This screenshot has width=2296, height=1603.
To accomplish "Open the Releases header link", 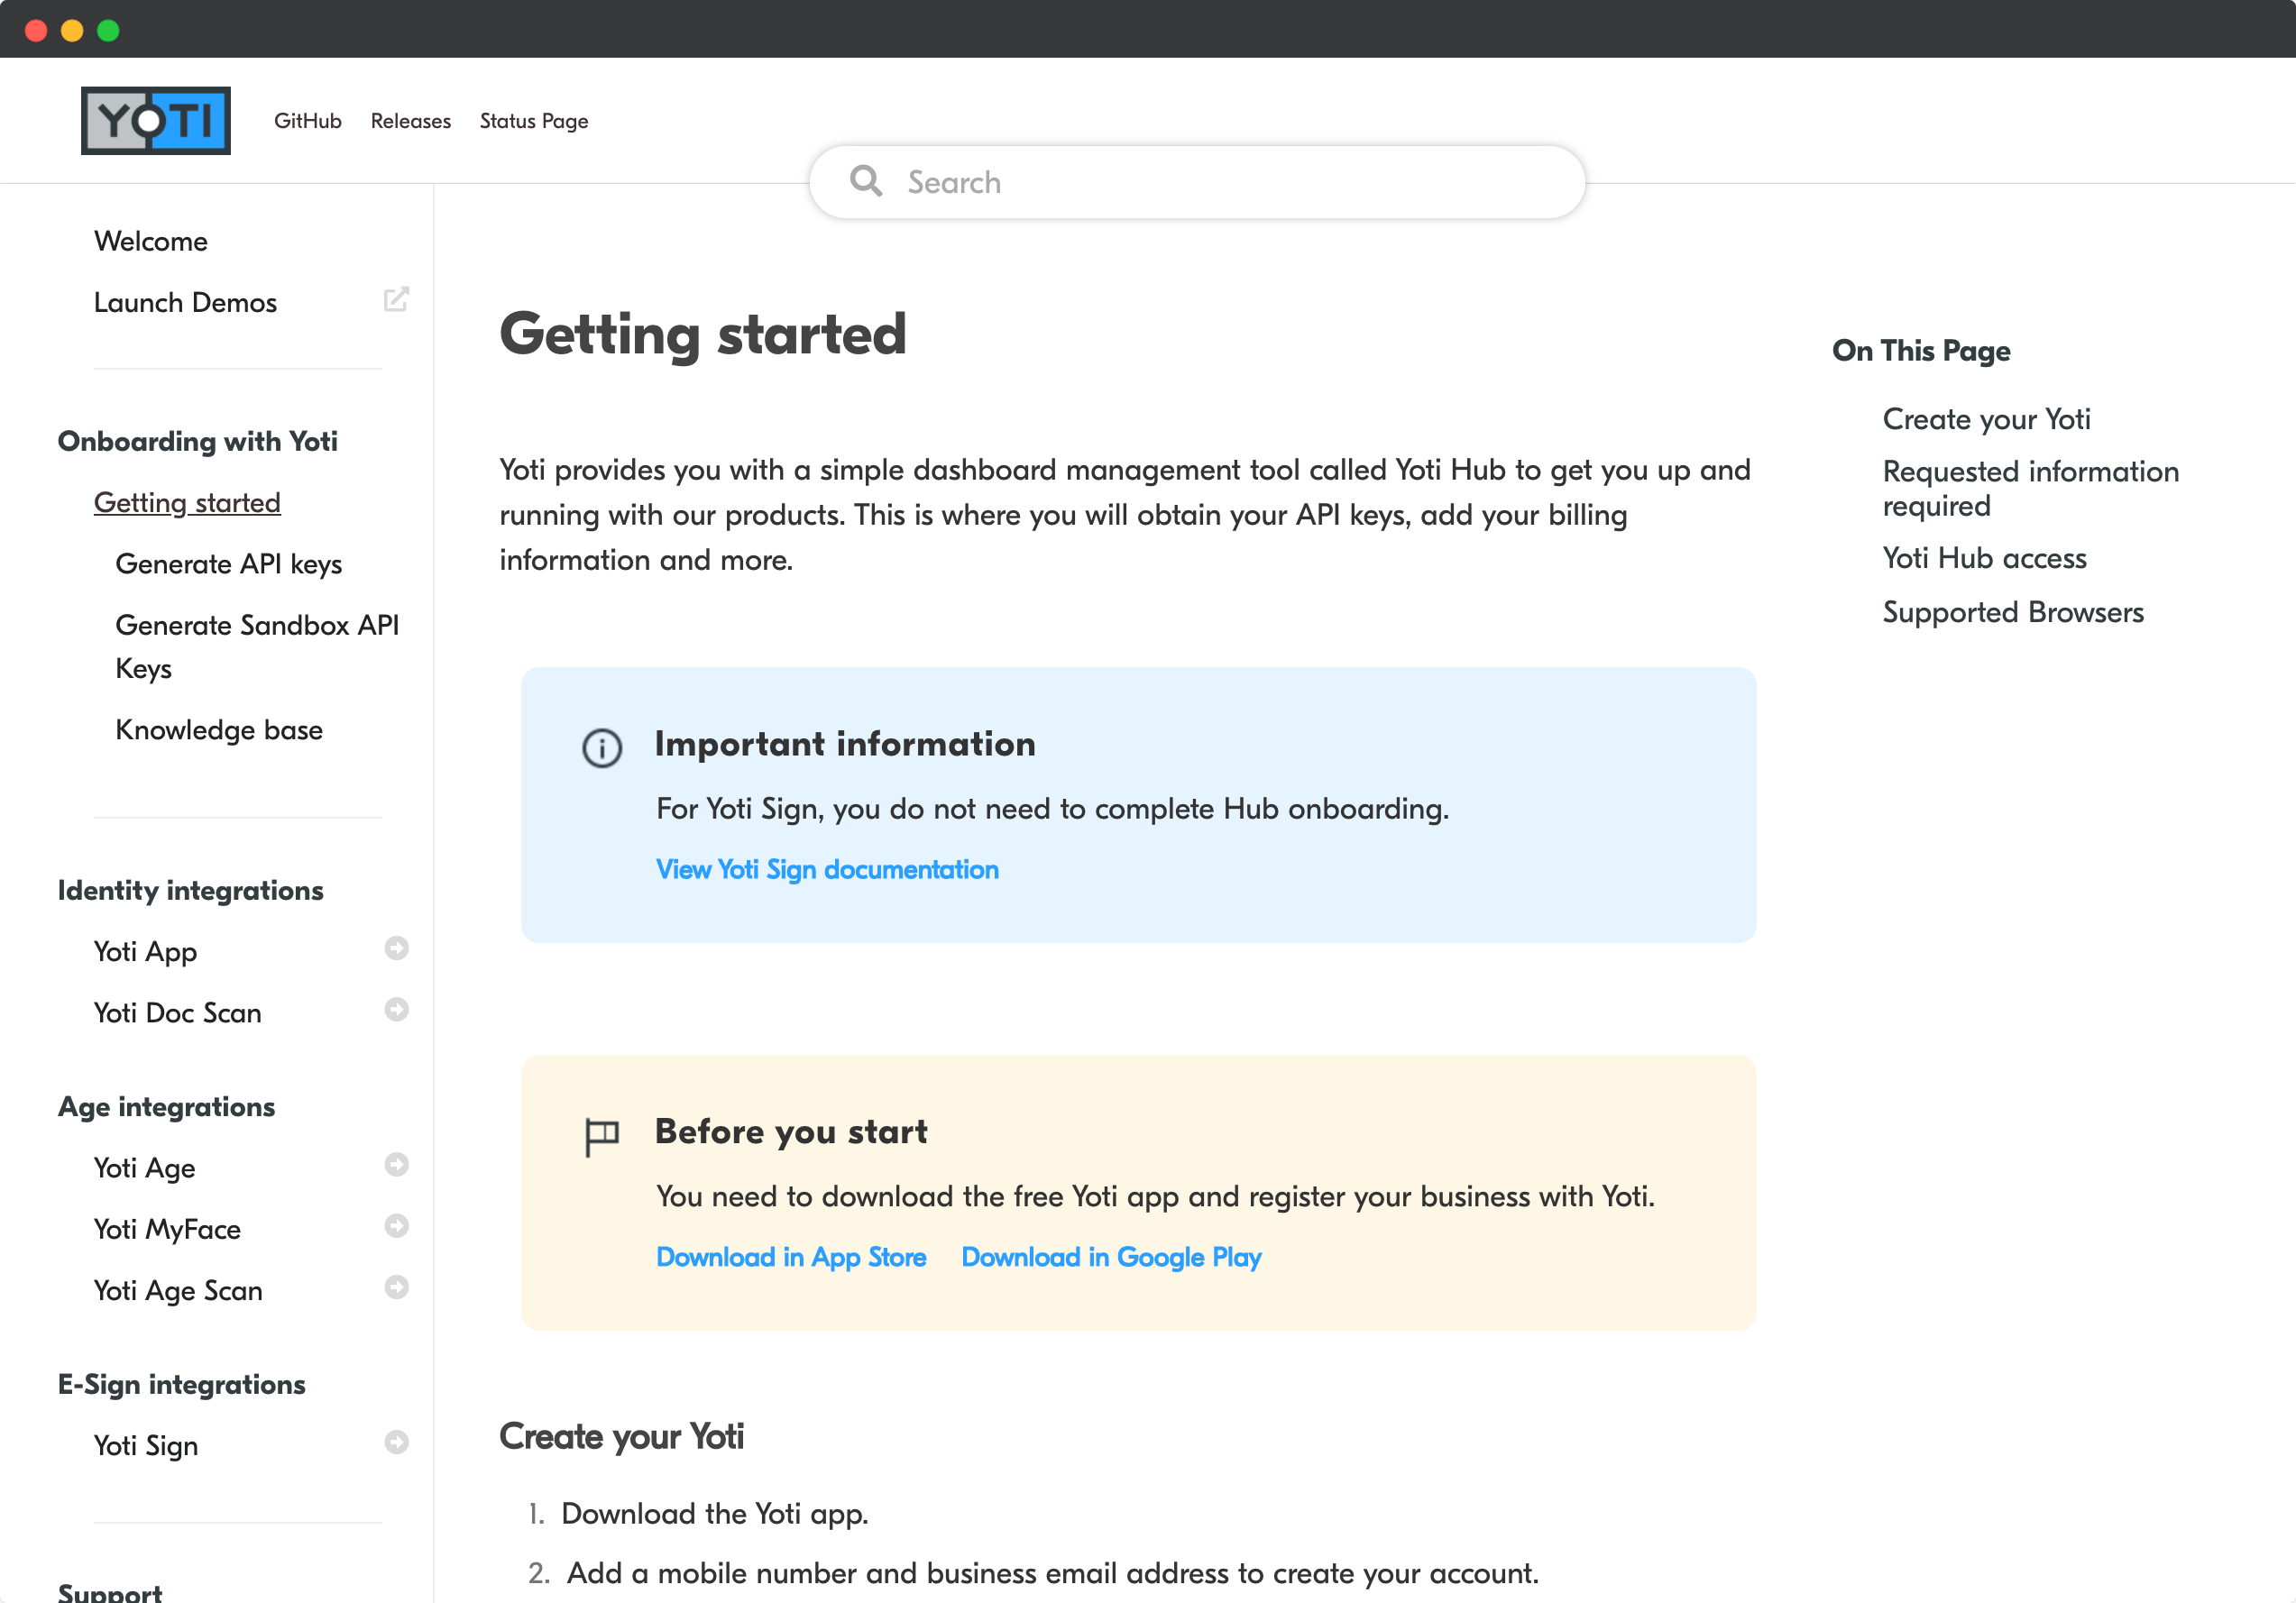I will pyautogui.click(x=411, y=121).
